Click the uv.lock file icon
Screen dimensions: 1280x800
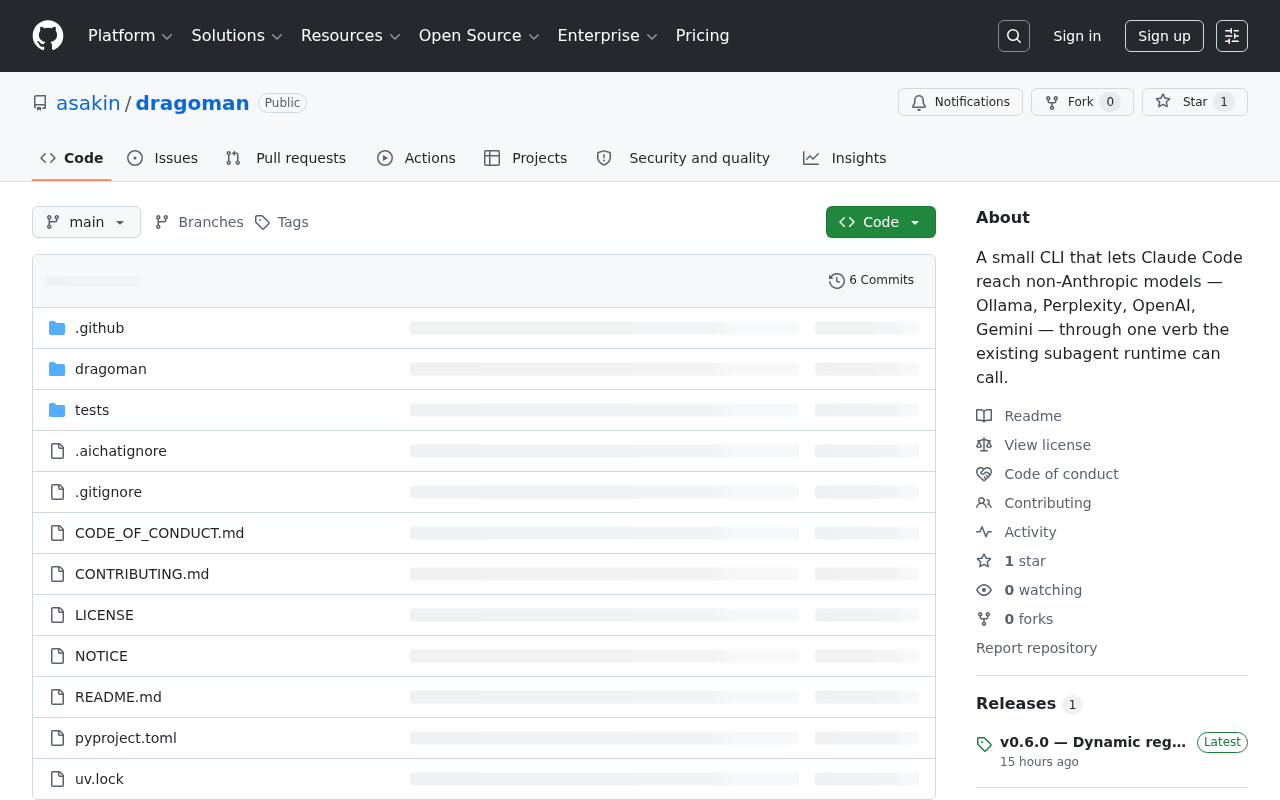(57, 779)
